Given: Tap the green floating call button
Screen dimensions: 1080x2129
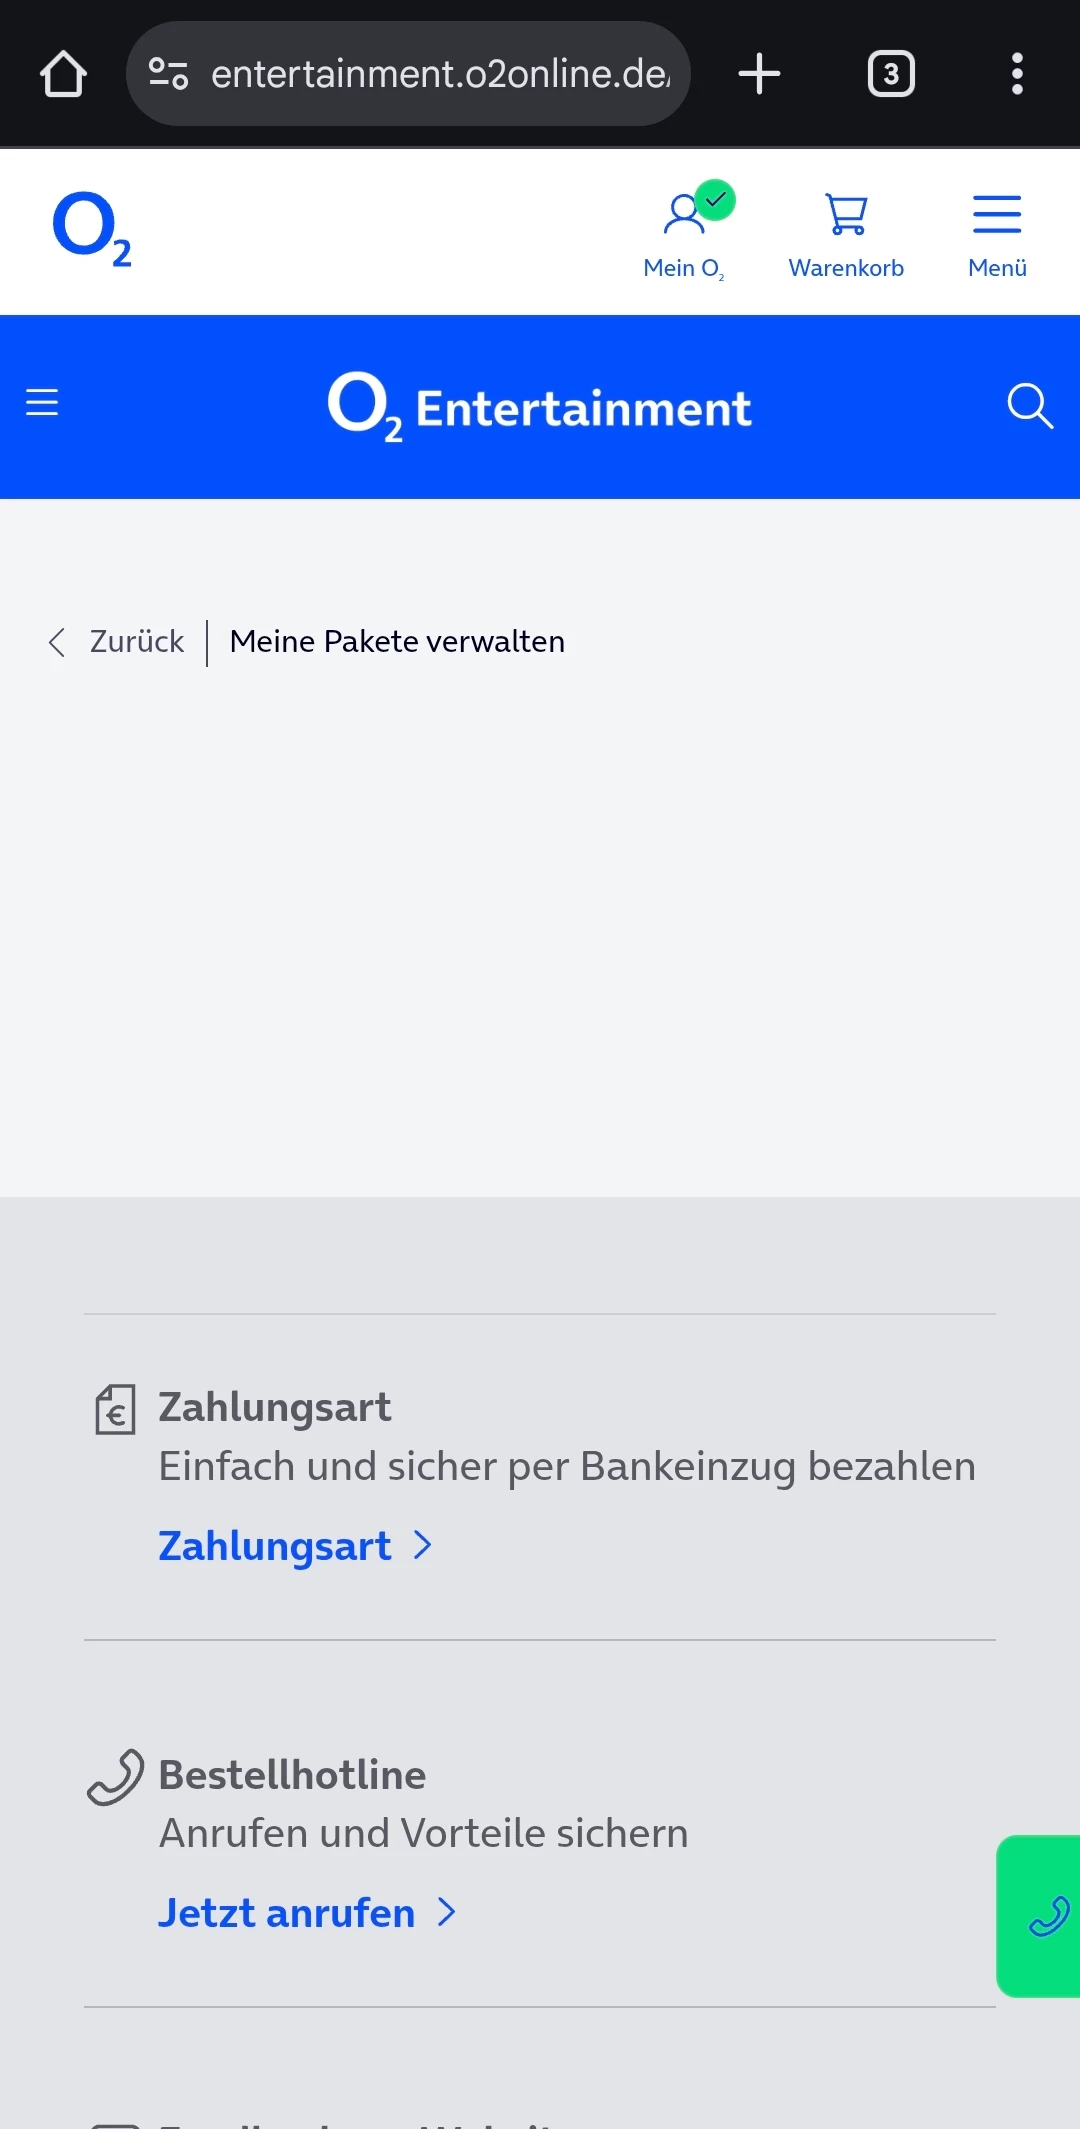Looking at the screenshot, I should point(1046,1916).
